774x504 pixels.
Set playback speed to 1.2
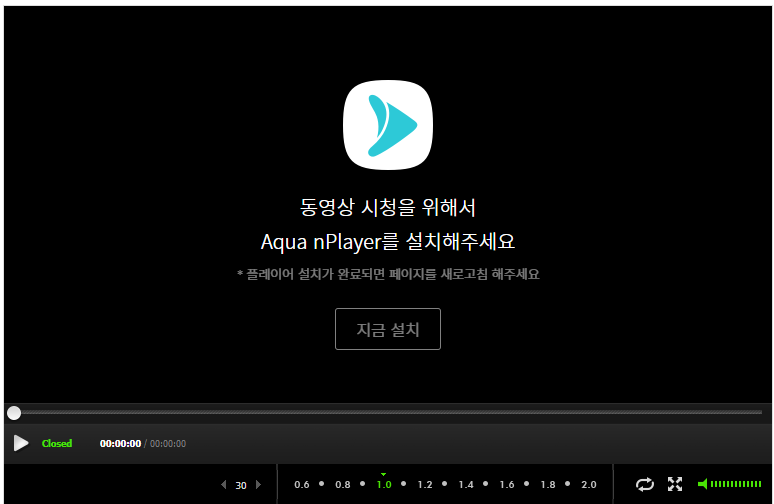(x=425, y=485)
